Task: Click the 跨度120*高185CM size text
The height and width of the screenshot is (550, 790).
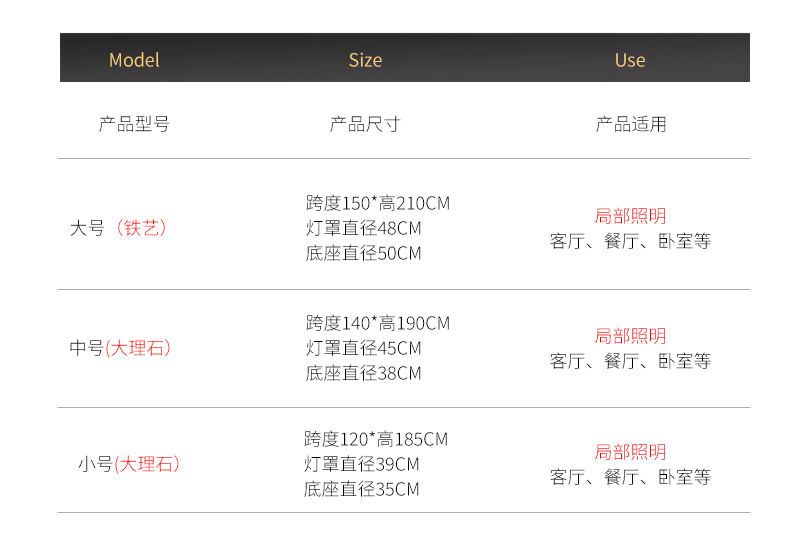Action: [376, 439]
